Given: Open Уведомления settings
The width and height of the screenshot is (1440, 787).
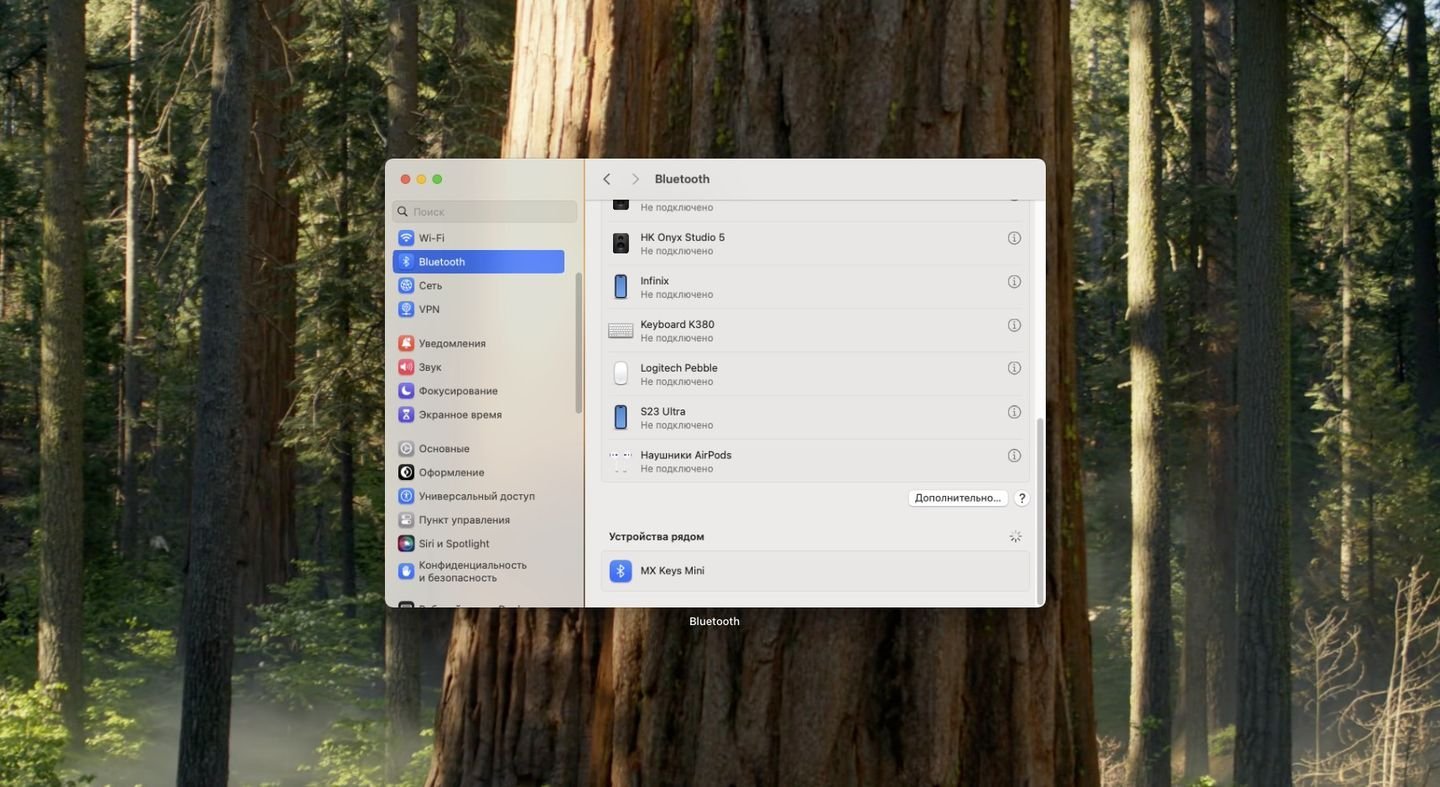Looking at the screenshot, I should pyautogui.click(x=478, y=343).
